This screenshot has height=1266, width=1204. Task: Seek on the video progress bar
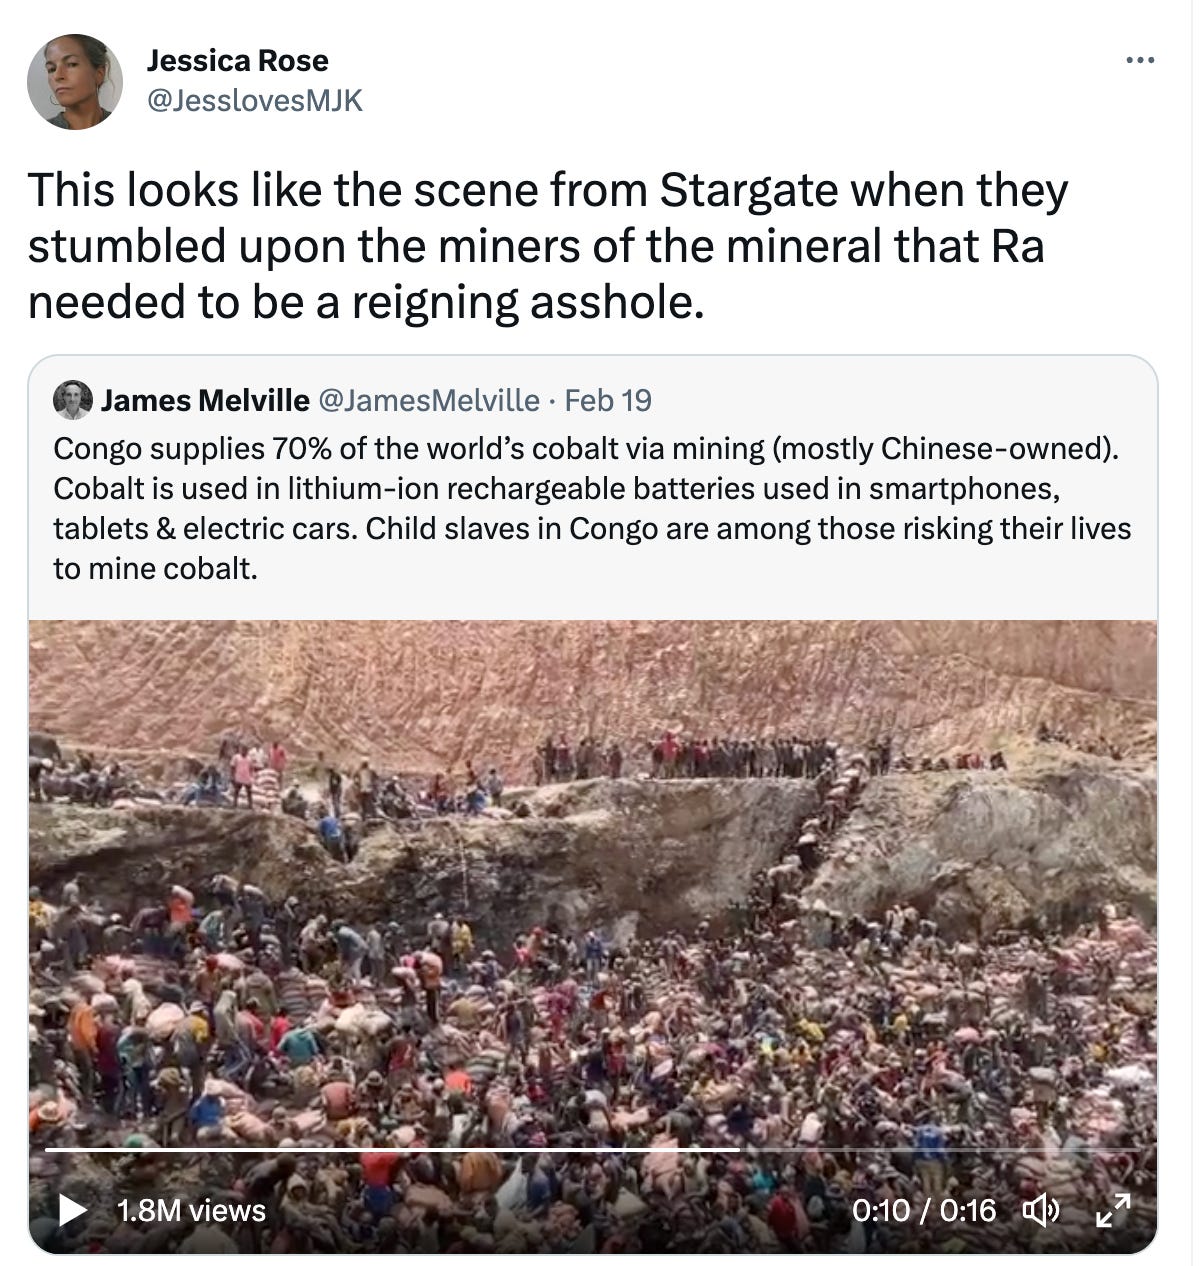(x=600, y=1150)
